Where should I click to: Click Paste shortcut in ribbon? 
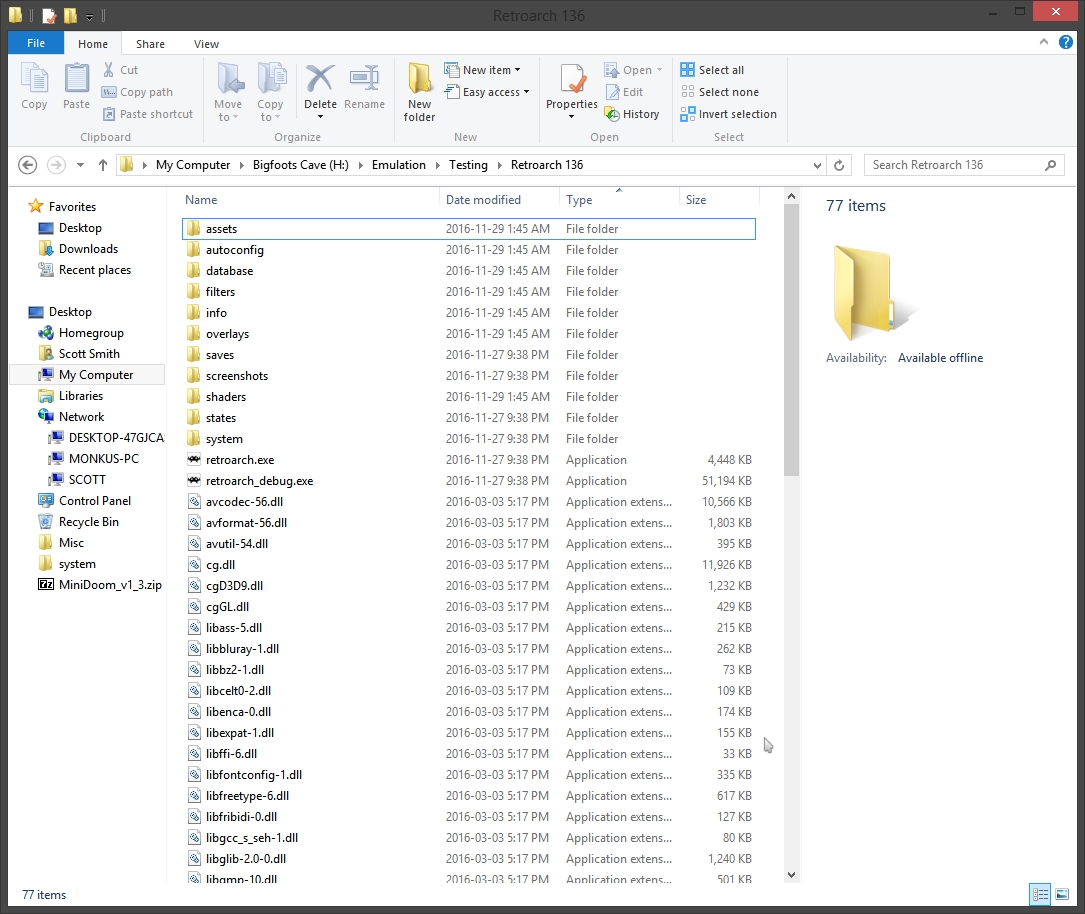point(147,114)
